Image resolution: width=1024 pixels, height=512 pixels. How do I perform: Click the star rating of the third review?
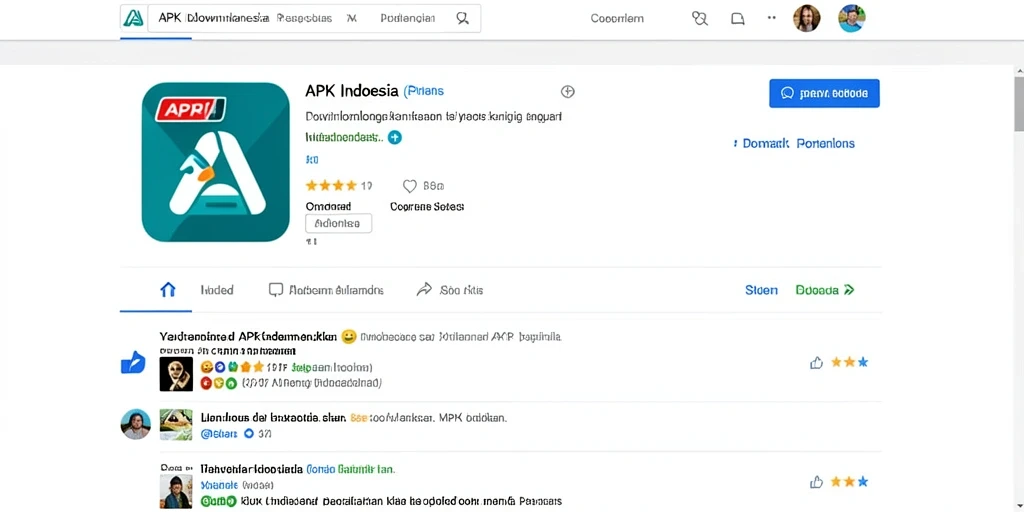850,482
